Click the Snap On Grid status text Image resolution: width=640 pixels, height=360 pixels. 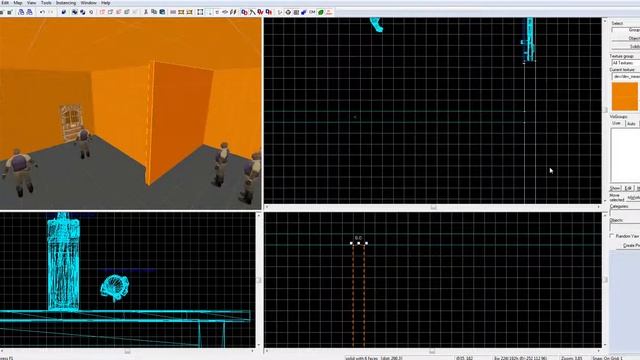(608, 358)
